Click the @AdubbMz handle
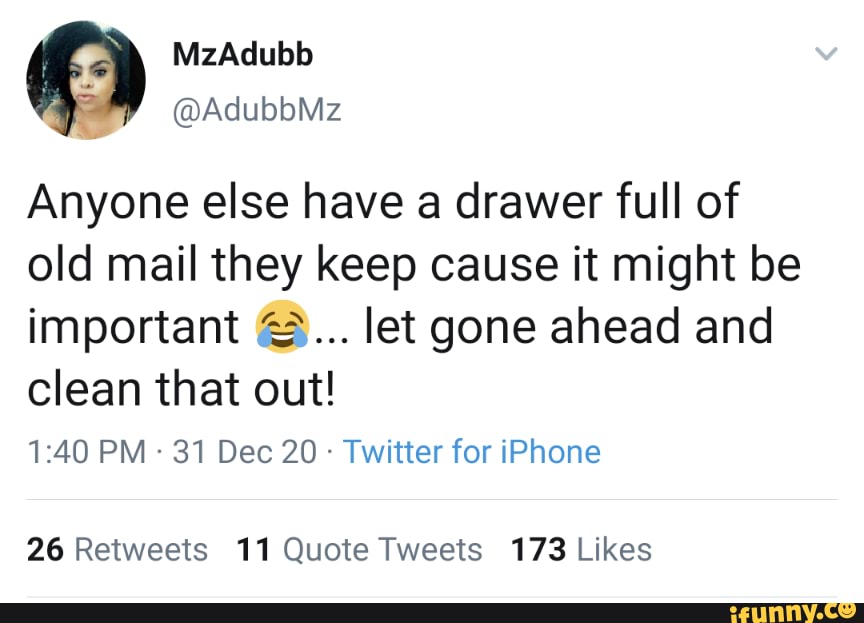Image resolution: width=864 pixels, height=623 pixels. click(x=258, y=110)
